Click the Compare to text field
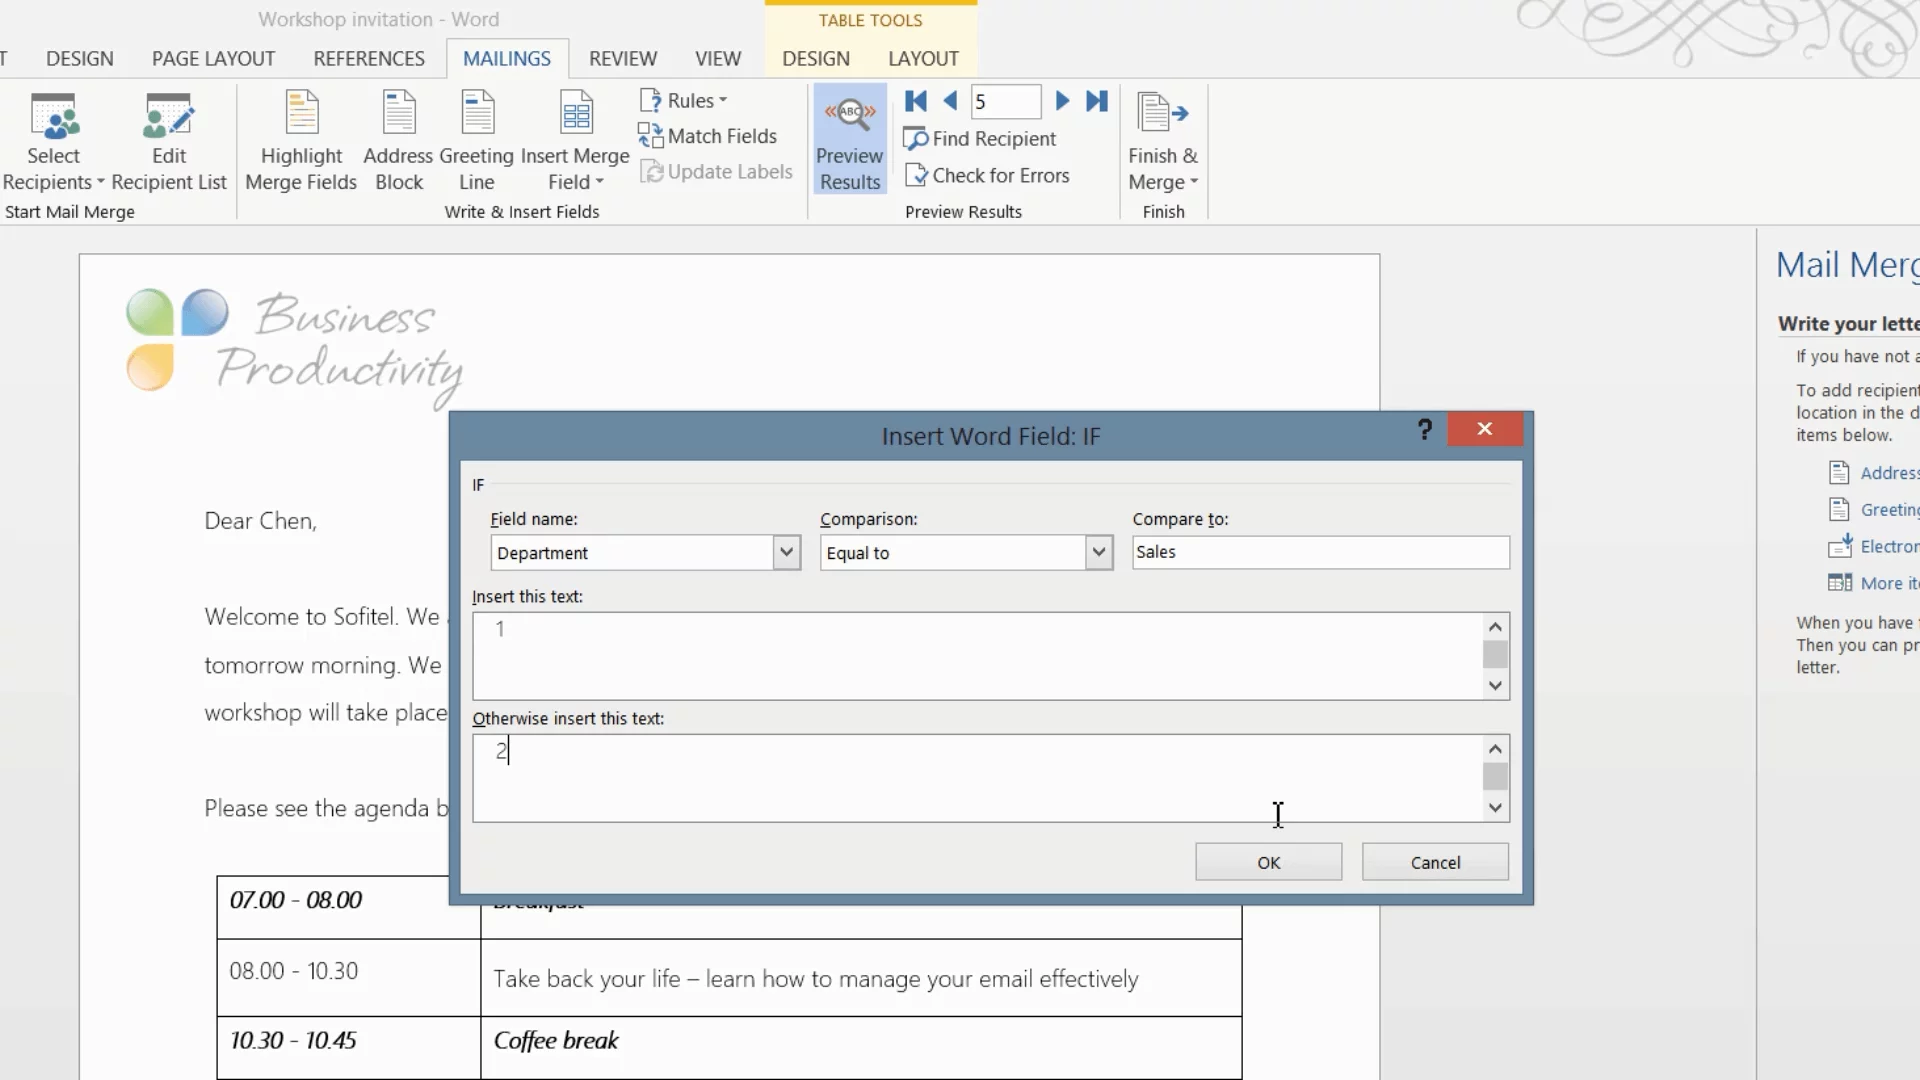Image resolution: width=1920 pixels, height=1080 pixels. point(1319,552)
